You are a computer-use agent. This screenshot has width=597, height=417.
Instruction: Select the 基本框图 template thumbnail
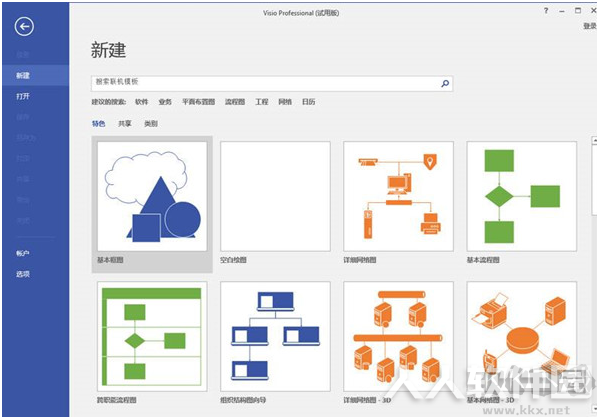(x=152, y=197)
